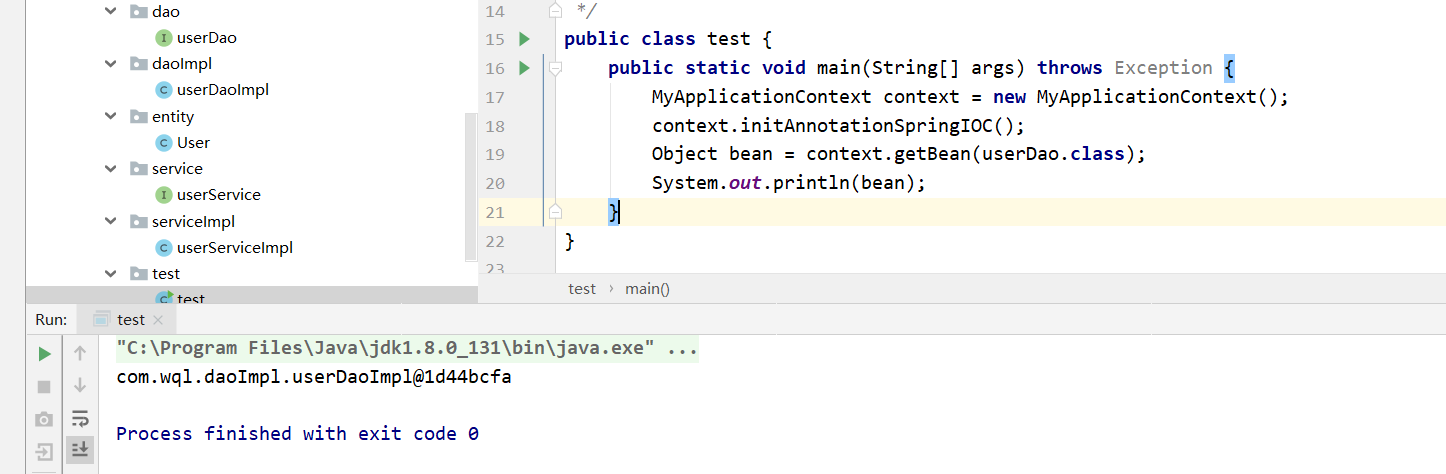Screen dimensions: 1446x474
Task: Collapse the service package folder
Action: point(111,168)
